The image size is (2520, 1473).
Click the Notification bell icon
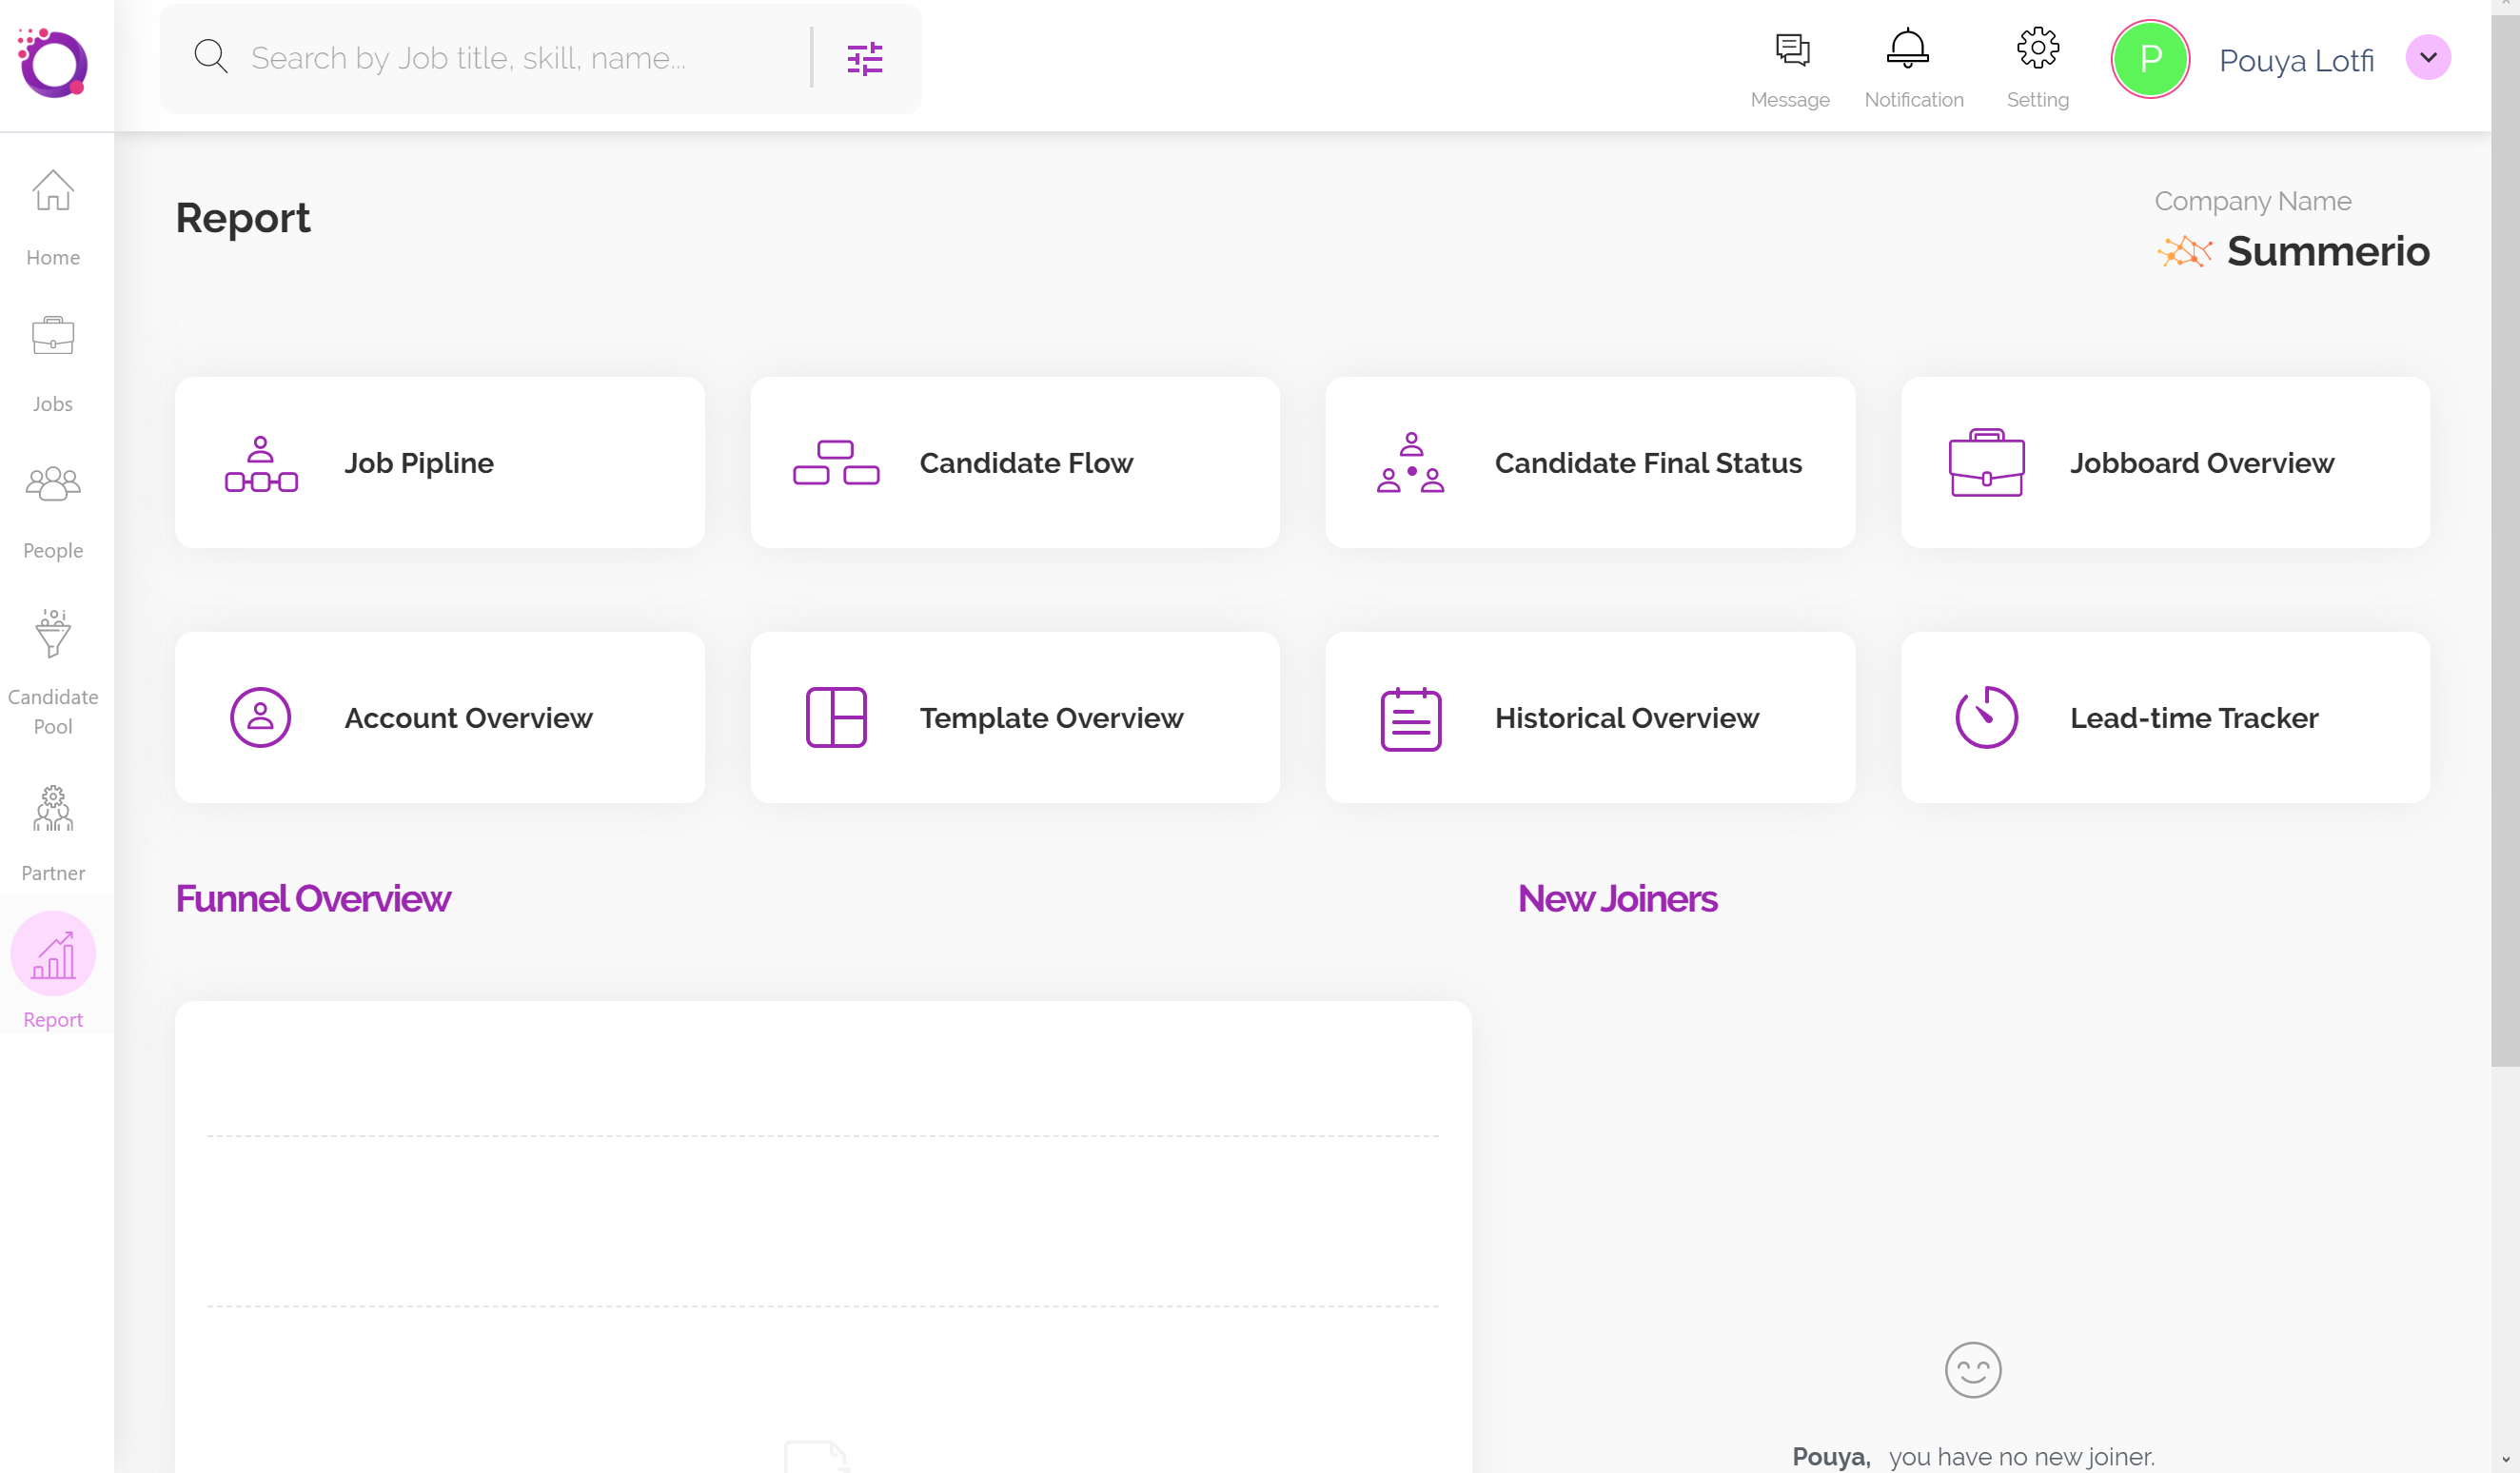(x=1907, y=48)
